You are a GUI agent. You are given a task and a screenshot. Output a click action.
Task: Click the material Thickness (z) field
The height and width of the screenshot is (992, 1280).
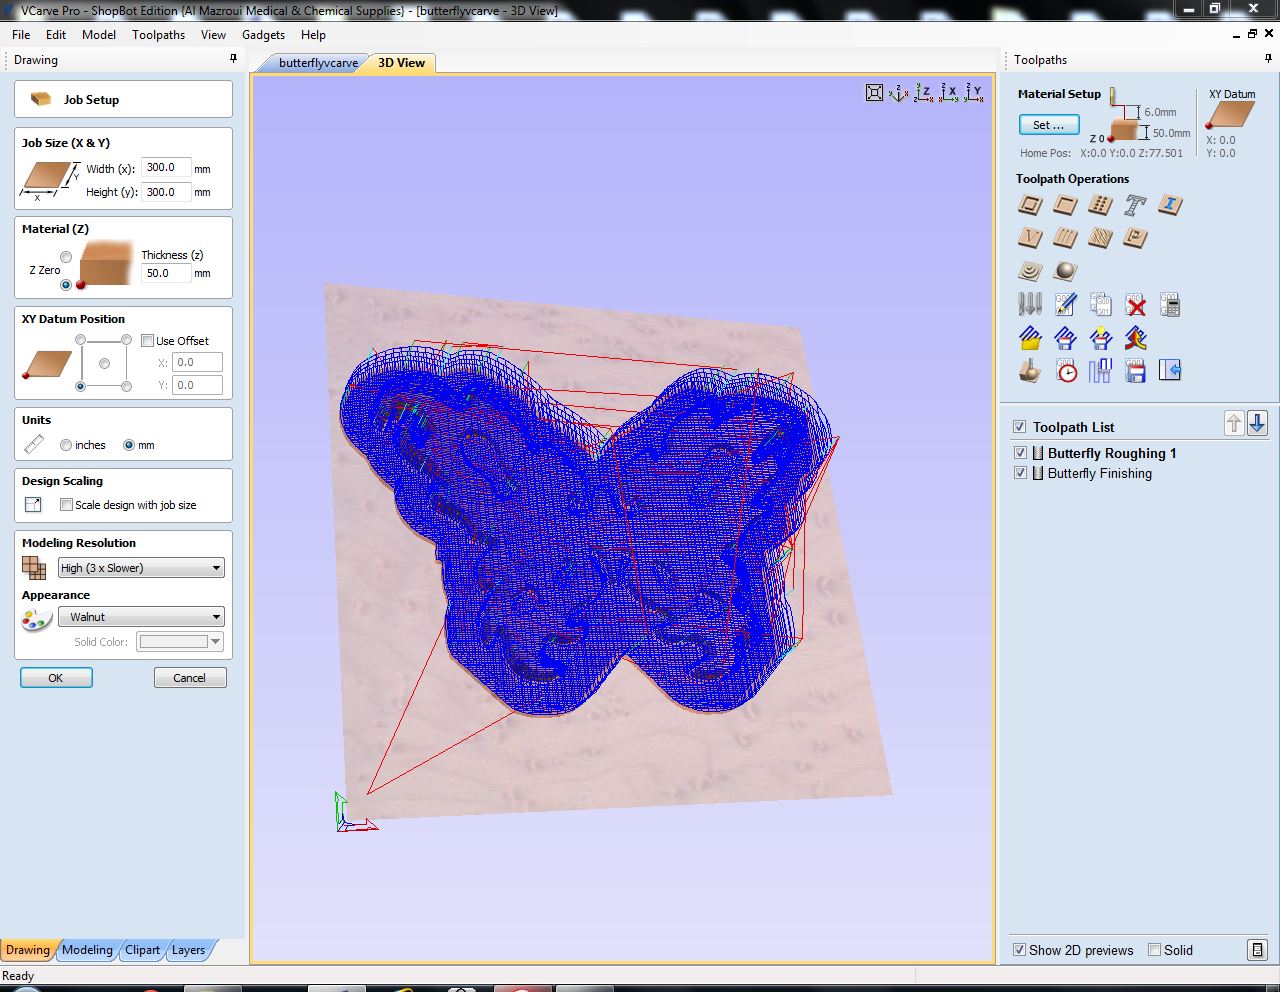165,273
